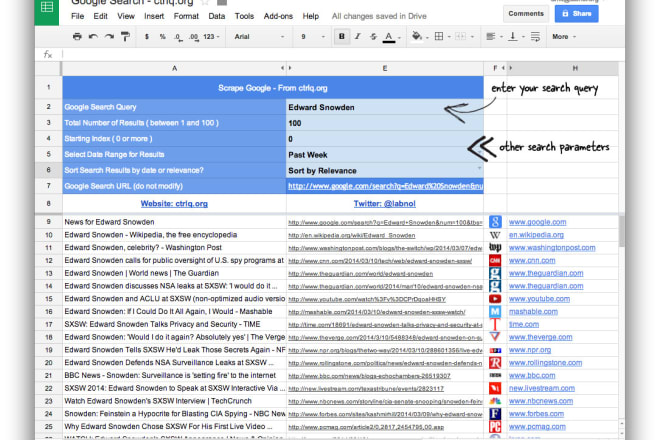The width and height of the screenshot is (660, 440).
Task: Open the borders menu
Action: 442,37
